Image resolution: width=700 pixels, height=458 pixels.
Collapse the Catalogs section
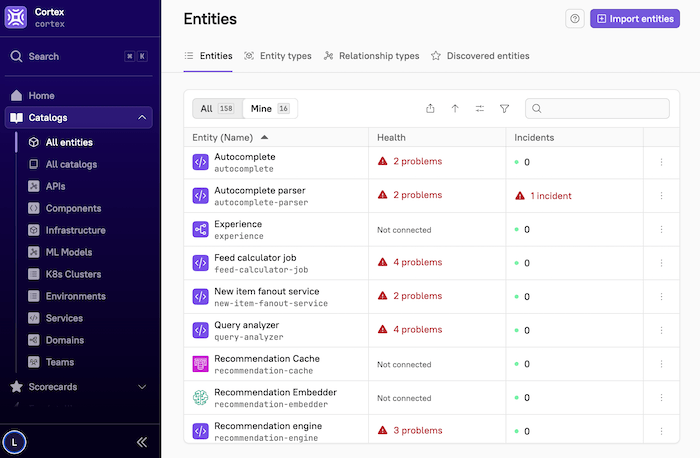142,117
